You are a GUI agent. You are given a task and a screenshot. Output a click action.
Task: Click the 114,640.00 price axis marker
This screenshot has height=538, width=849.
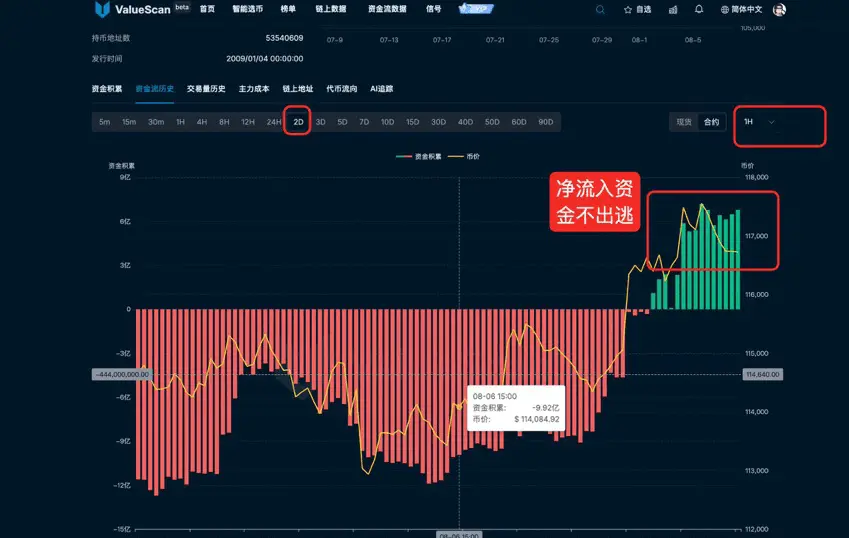coord(762,375)
